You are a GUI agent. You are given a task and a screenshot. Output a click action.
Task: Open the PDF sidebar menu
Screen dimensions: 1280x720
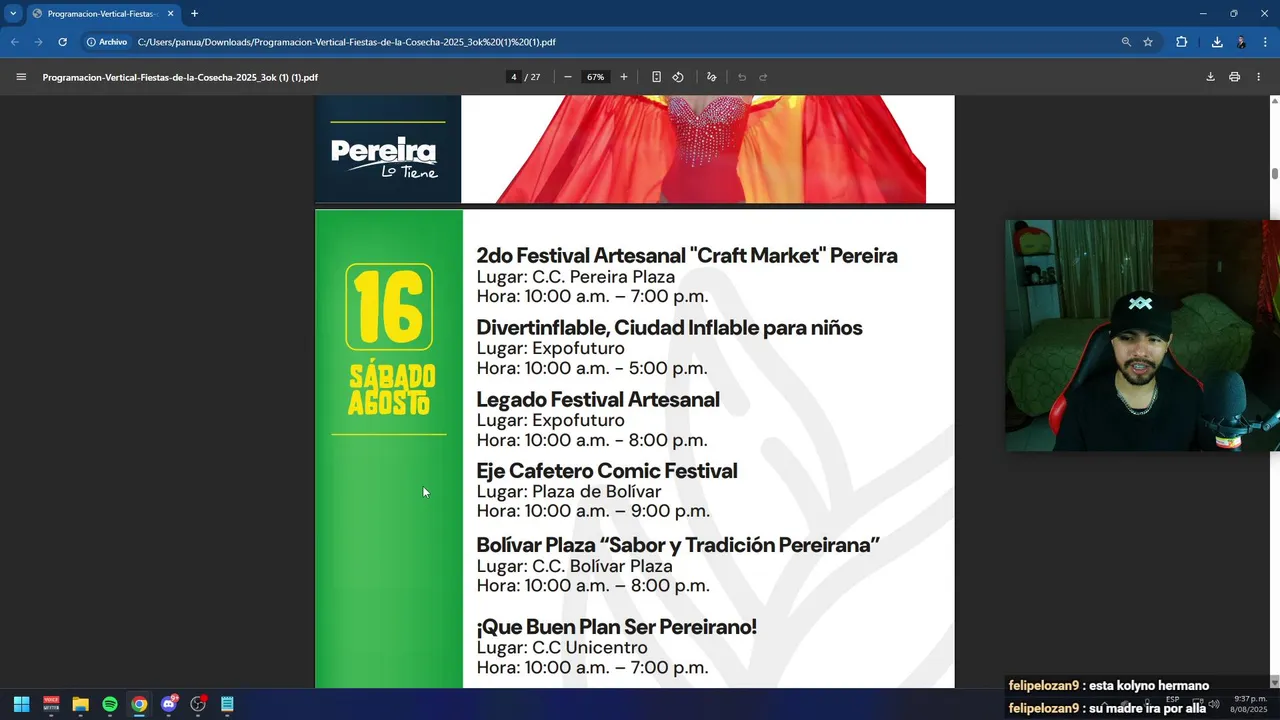coord(21,77)
